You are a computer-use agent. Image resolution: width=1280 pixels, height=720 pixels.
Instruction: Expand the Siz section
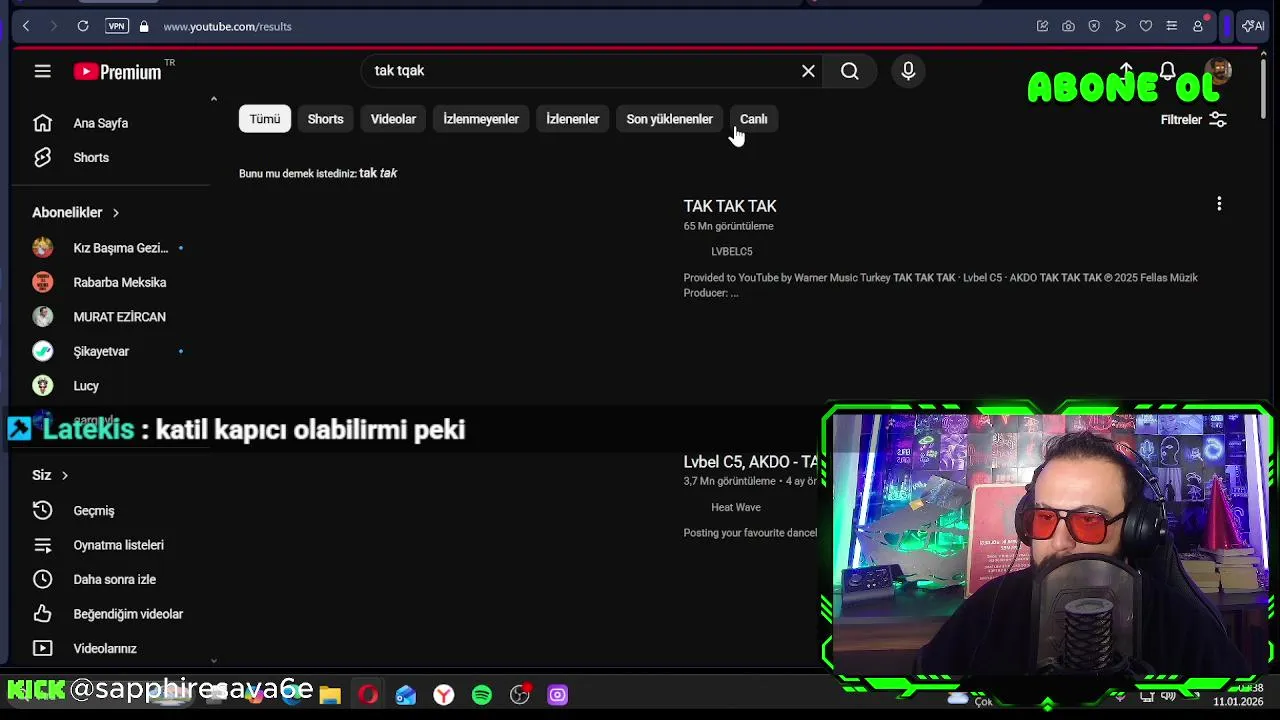(50, 475)
